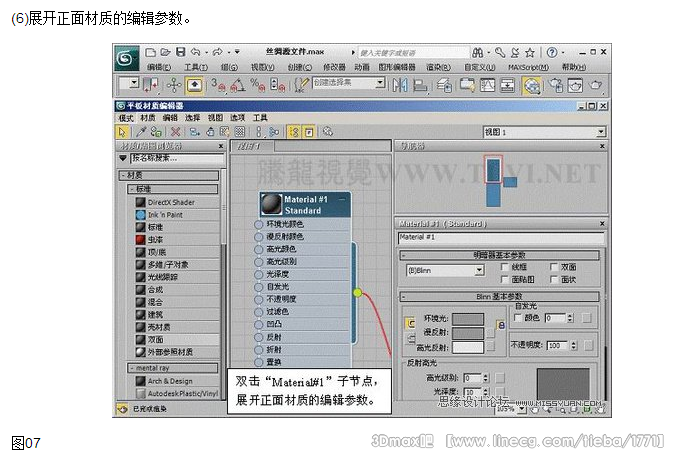Click the angle snap toggle icon
The width and height of the screenshot is (693, 458).
point(237,84)
